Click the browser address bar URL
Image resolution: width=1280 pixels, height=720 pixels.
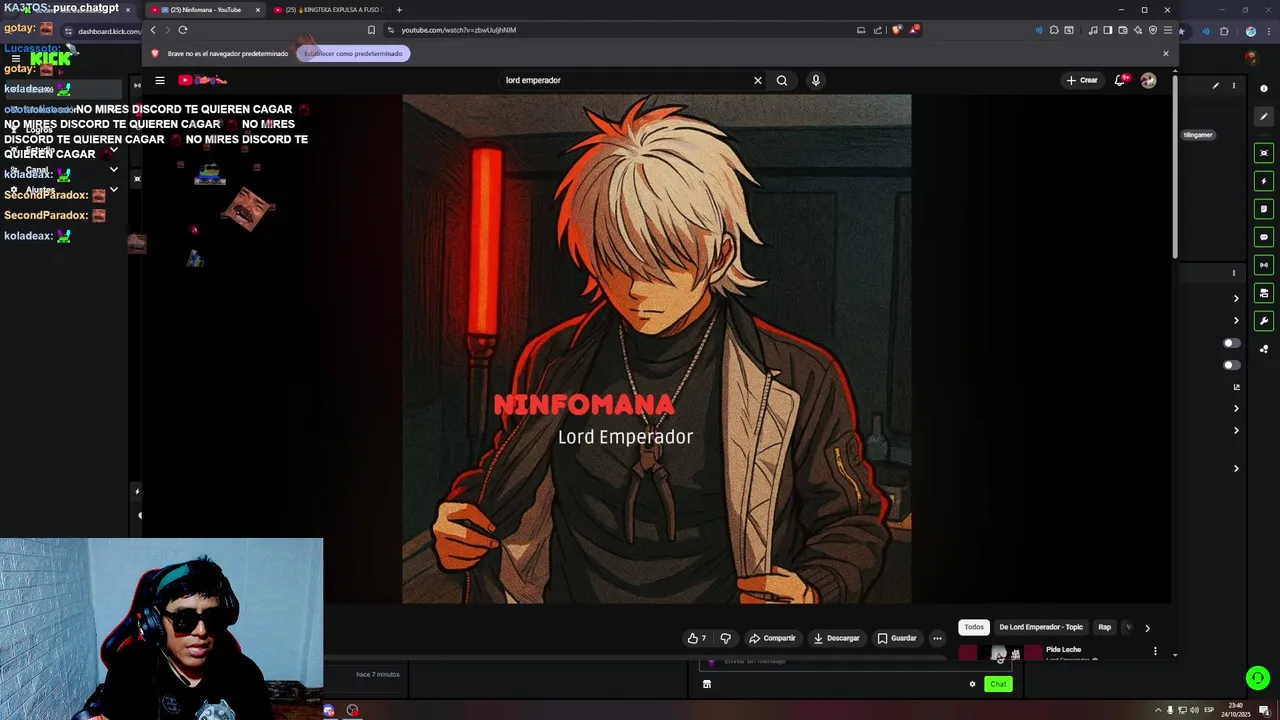459,30
